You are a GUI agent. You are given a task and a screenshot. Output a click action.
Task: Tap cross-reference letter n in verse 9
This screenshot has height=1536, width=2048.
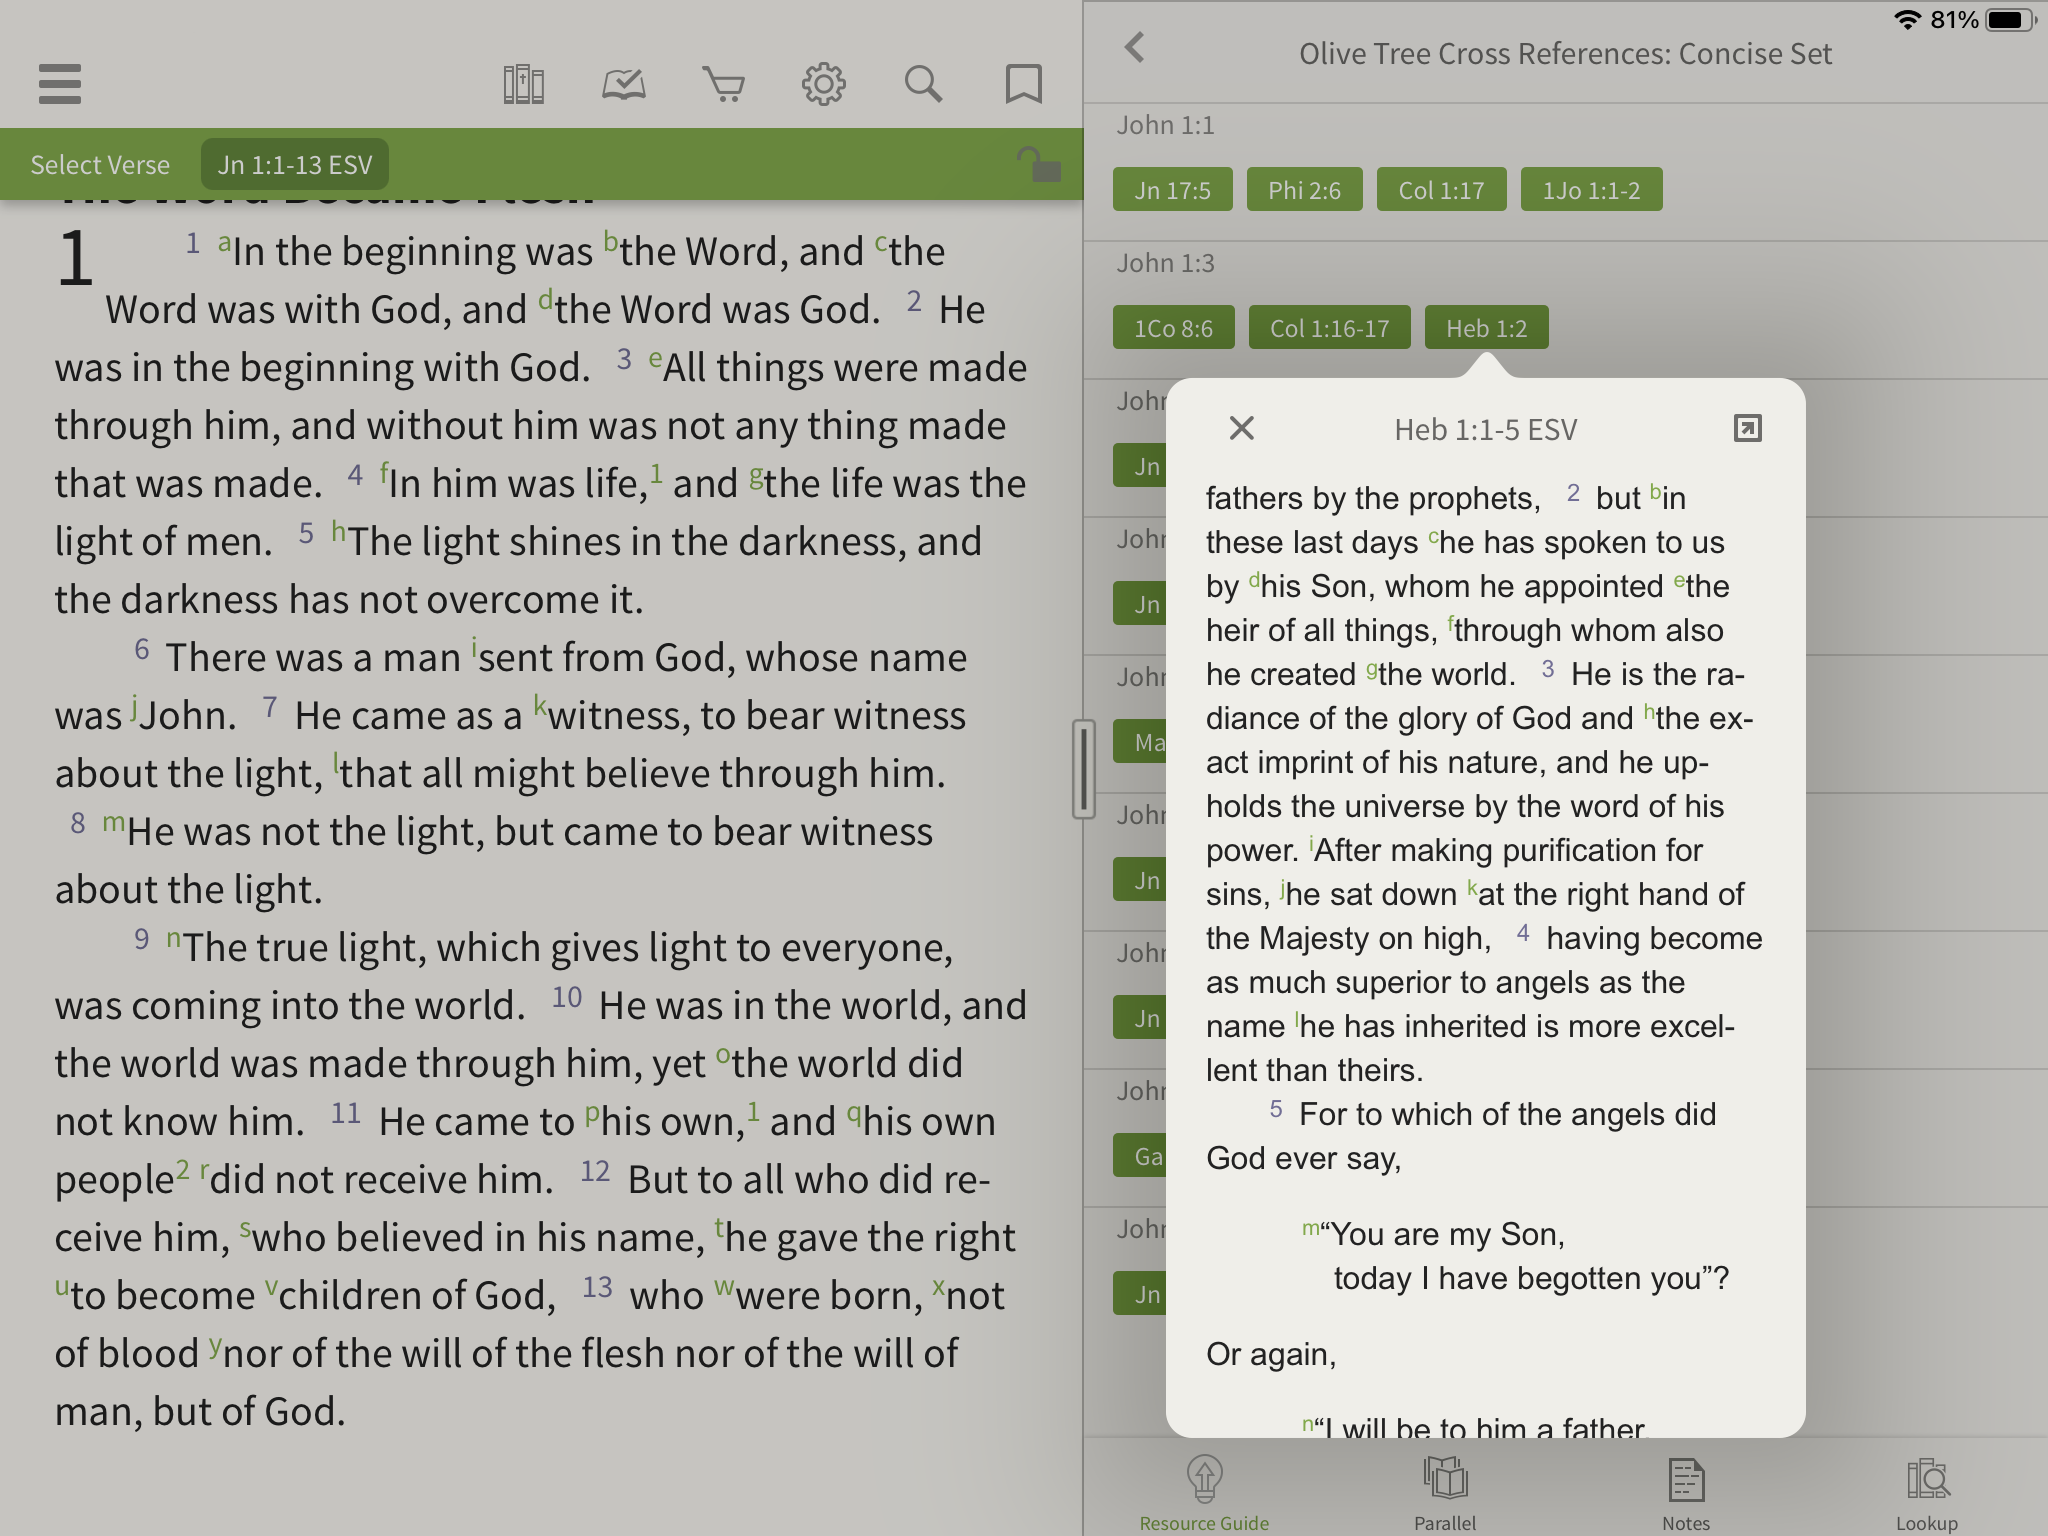click(x=173, y=939)
